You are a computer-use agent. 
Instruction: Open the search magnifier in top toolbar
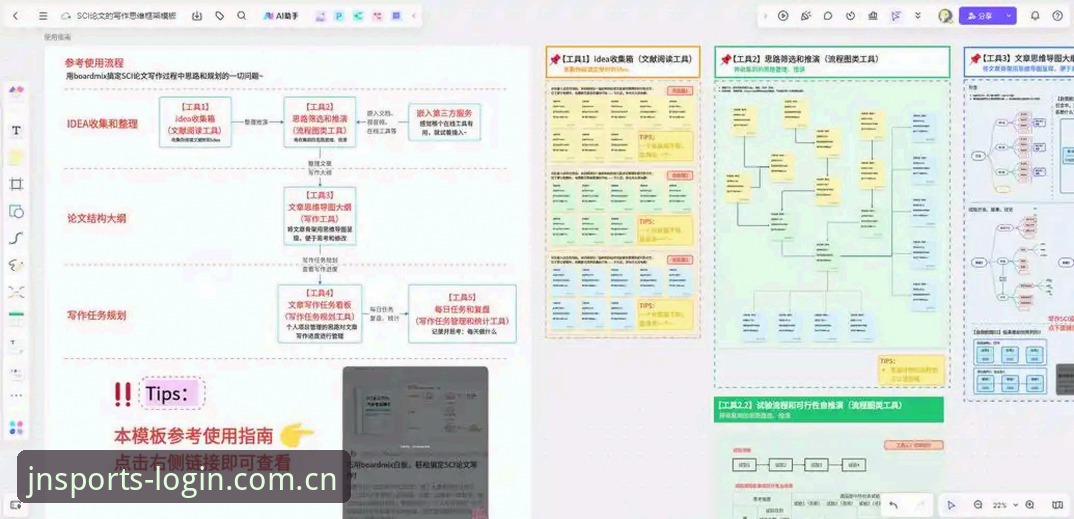click(x=242, y=16)
